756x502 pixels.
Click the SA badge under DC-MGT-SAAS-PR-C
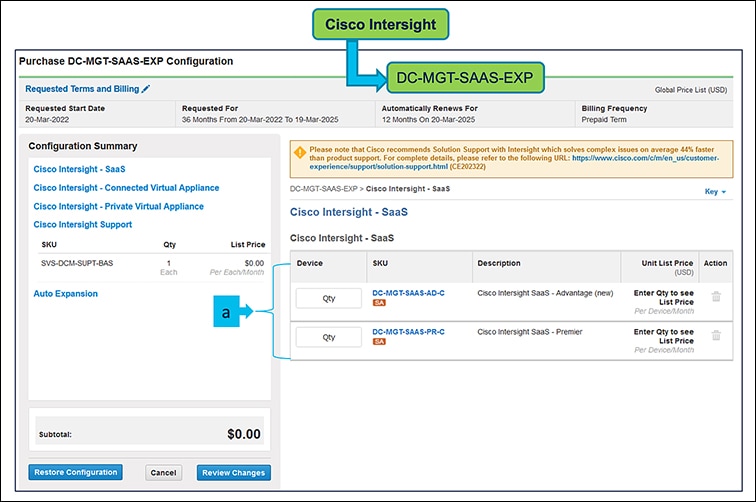379,342
